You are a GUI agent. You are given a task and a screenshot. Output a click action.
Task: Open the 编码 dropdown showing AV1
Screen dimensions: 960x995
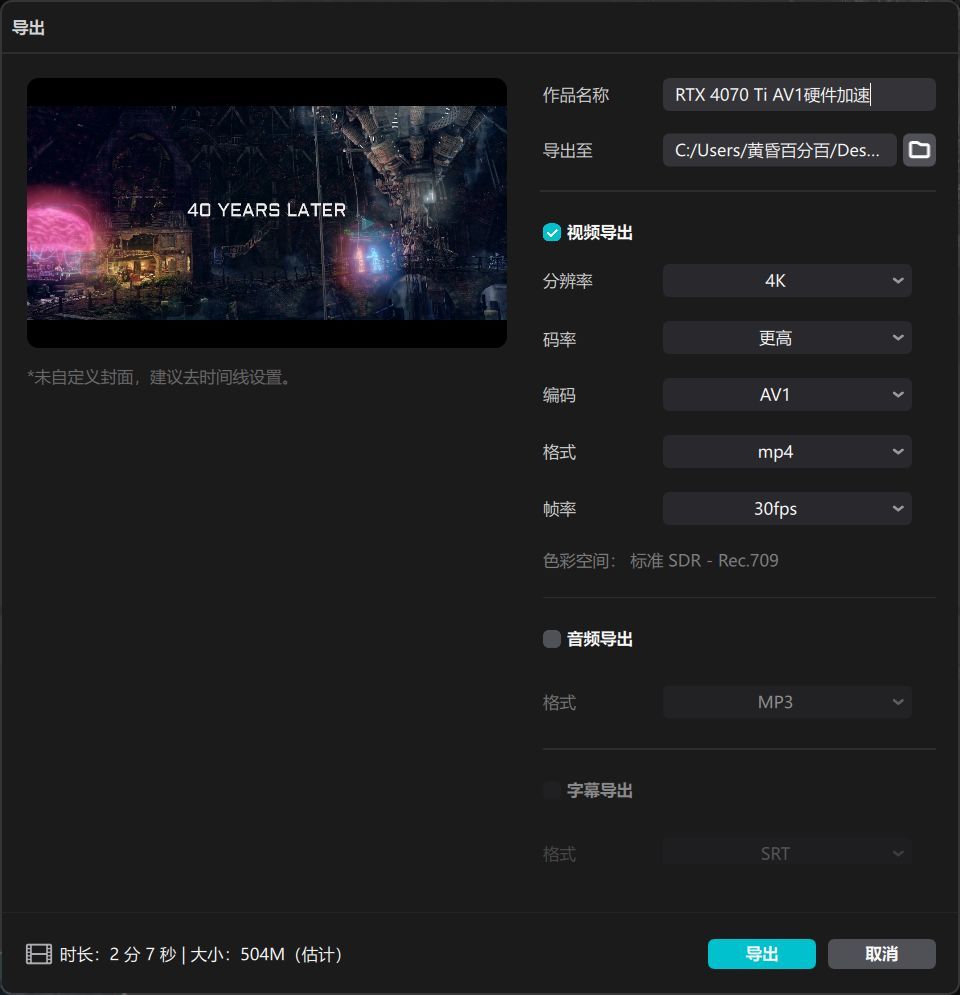(x=787, y=395)
